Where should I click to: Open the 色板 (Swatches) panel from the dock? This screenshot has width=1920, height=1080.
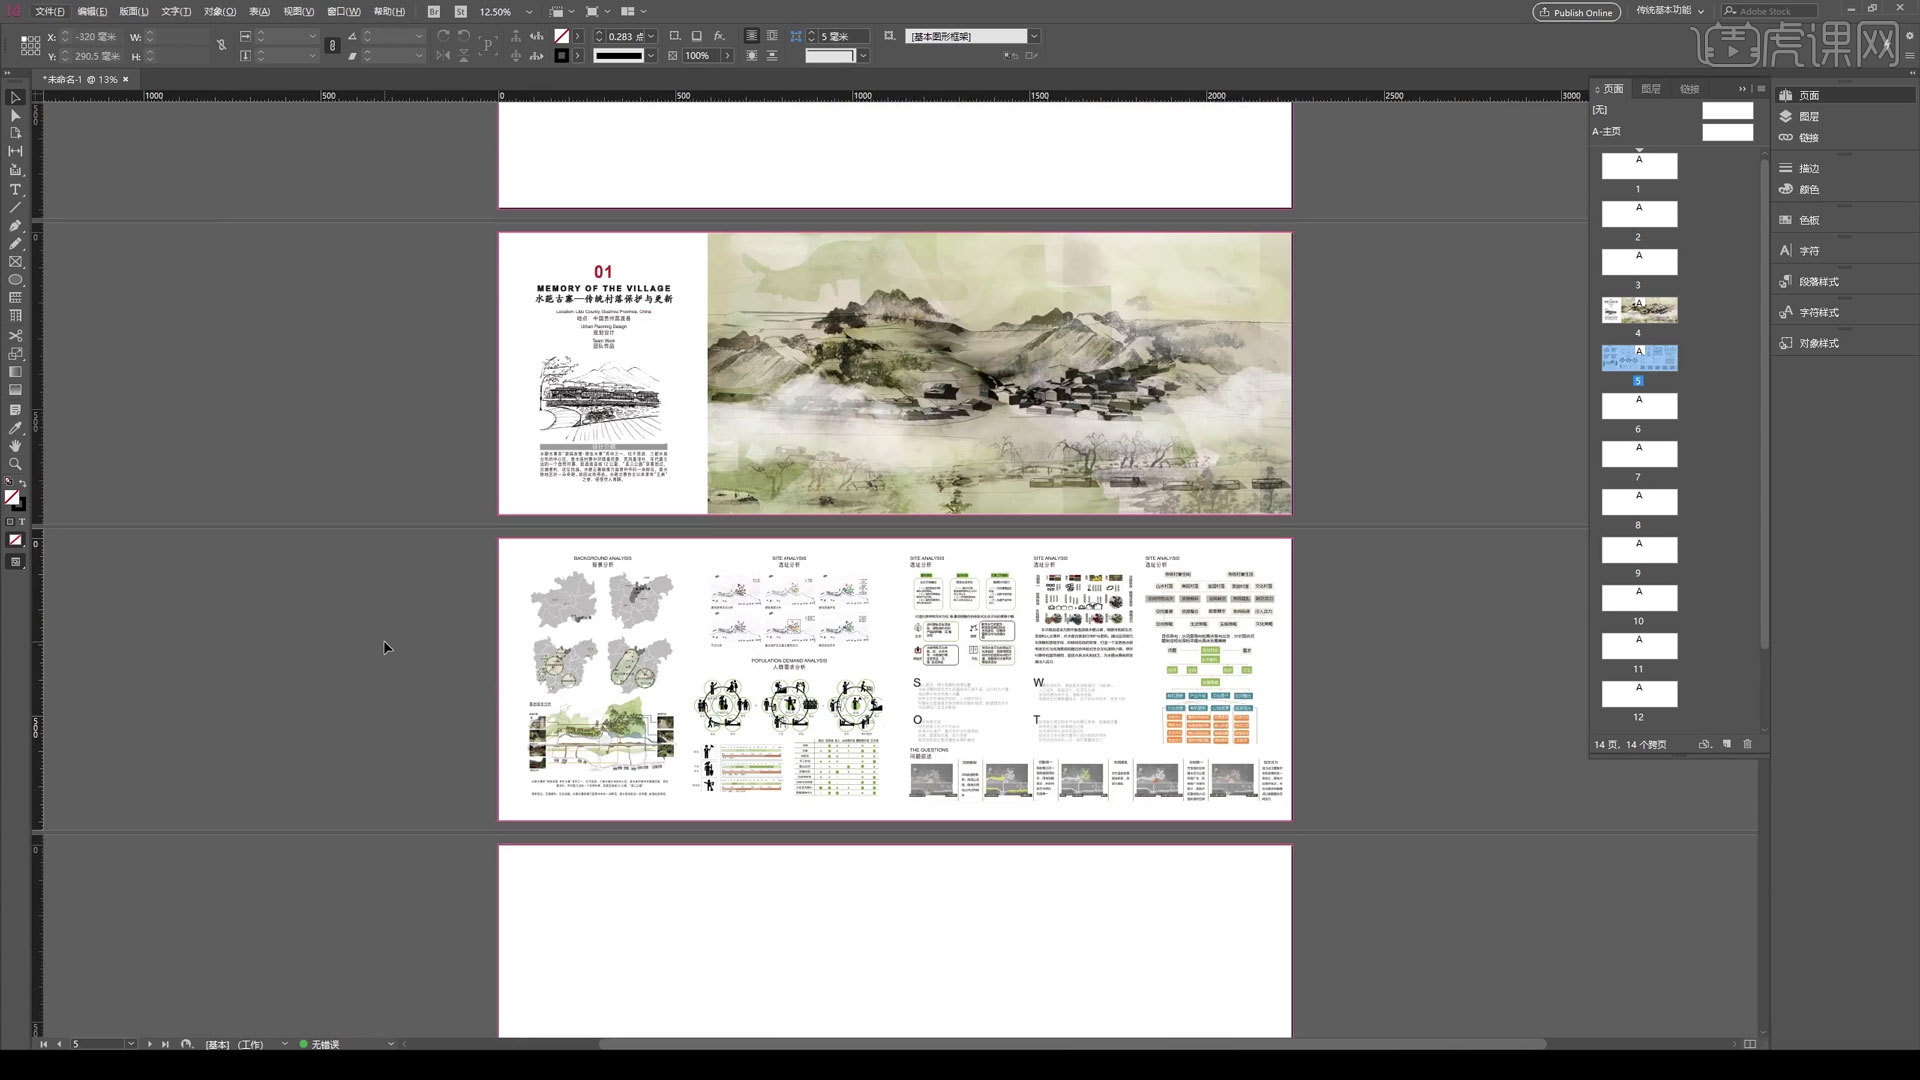1809,220
